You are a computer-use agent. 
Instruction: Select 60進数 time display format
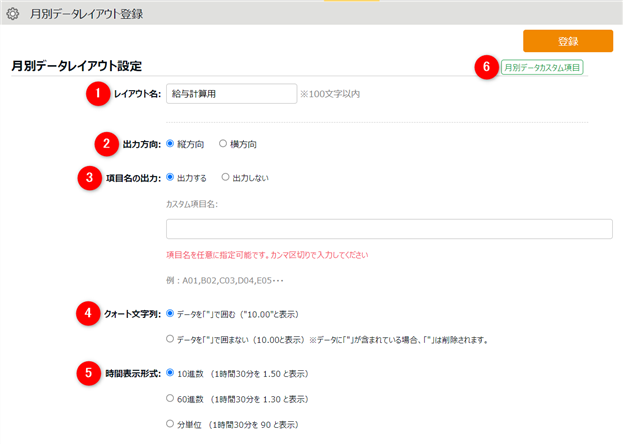[x=171, y=398]
